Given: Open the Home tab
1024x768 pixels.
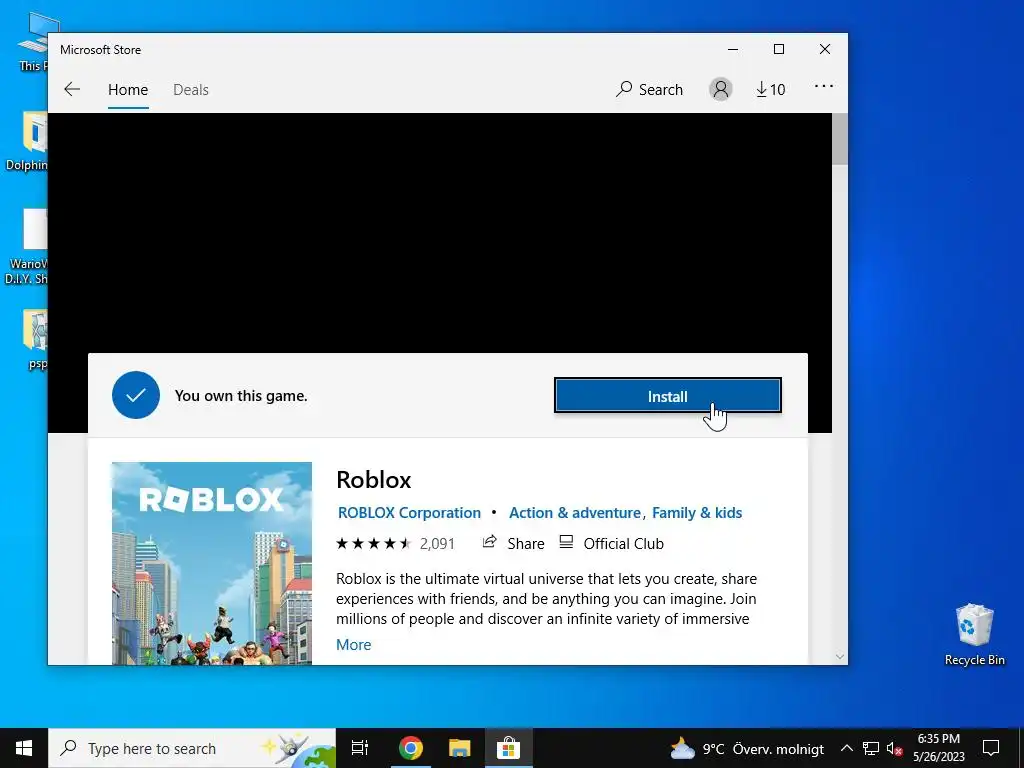Looking at the screenshot, I should tap(128, 89).
